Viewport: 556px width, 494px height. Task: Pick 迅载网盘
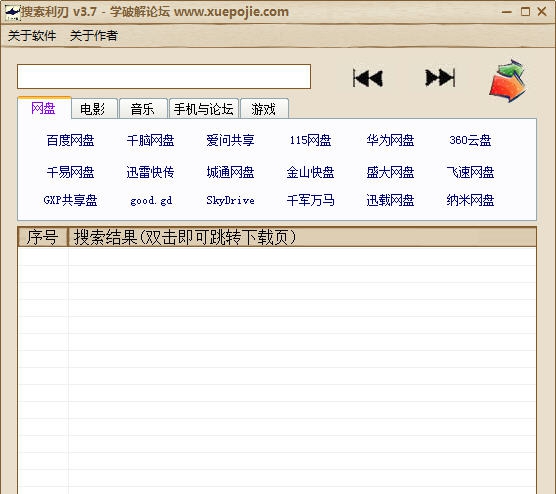pos(390,200)
